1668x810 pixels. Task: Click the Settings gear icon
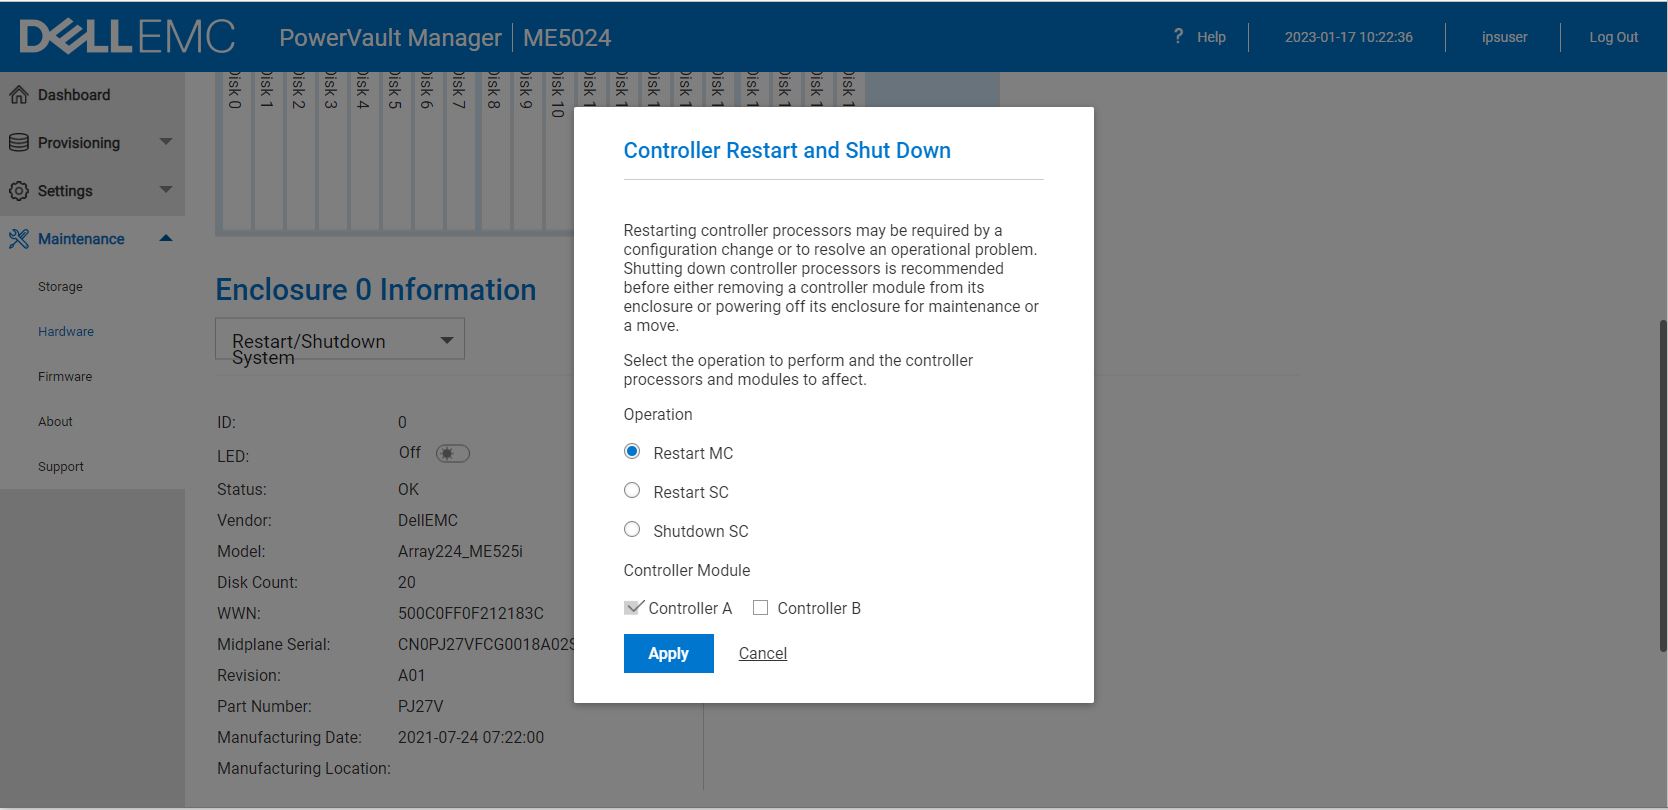[18, 191]
